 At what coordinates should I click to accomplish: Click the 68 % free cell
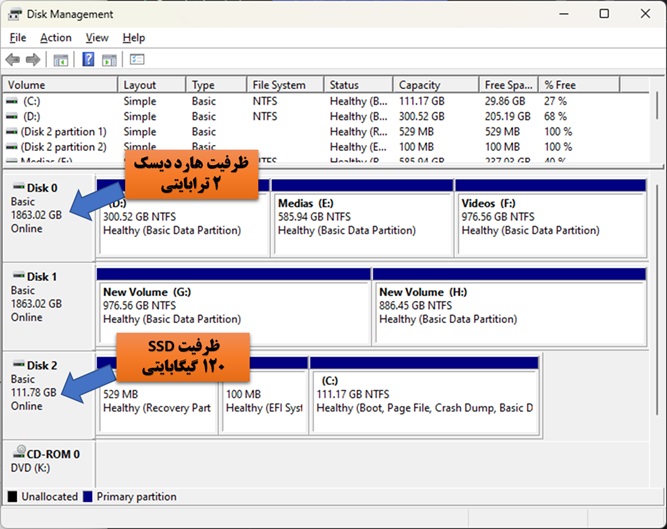pos(556,116)
